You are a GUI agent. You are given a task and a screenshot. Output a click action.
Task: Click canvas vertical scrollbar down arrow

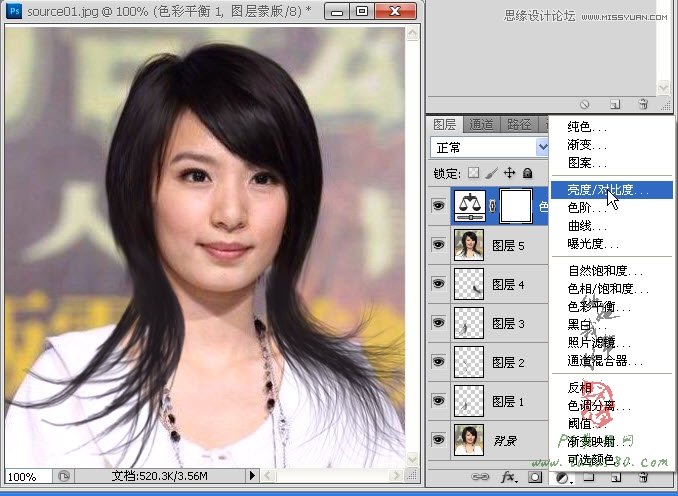tap(413, 459)
